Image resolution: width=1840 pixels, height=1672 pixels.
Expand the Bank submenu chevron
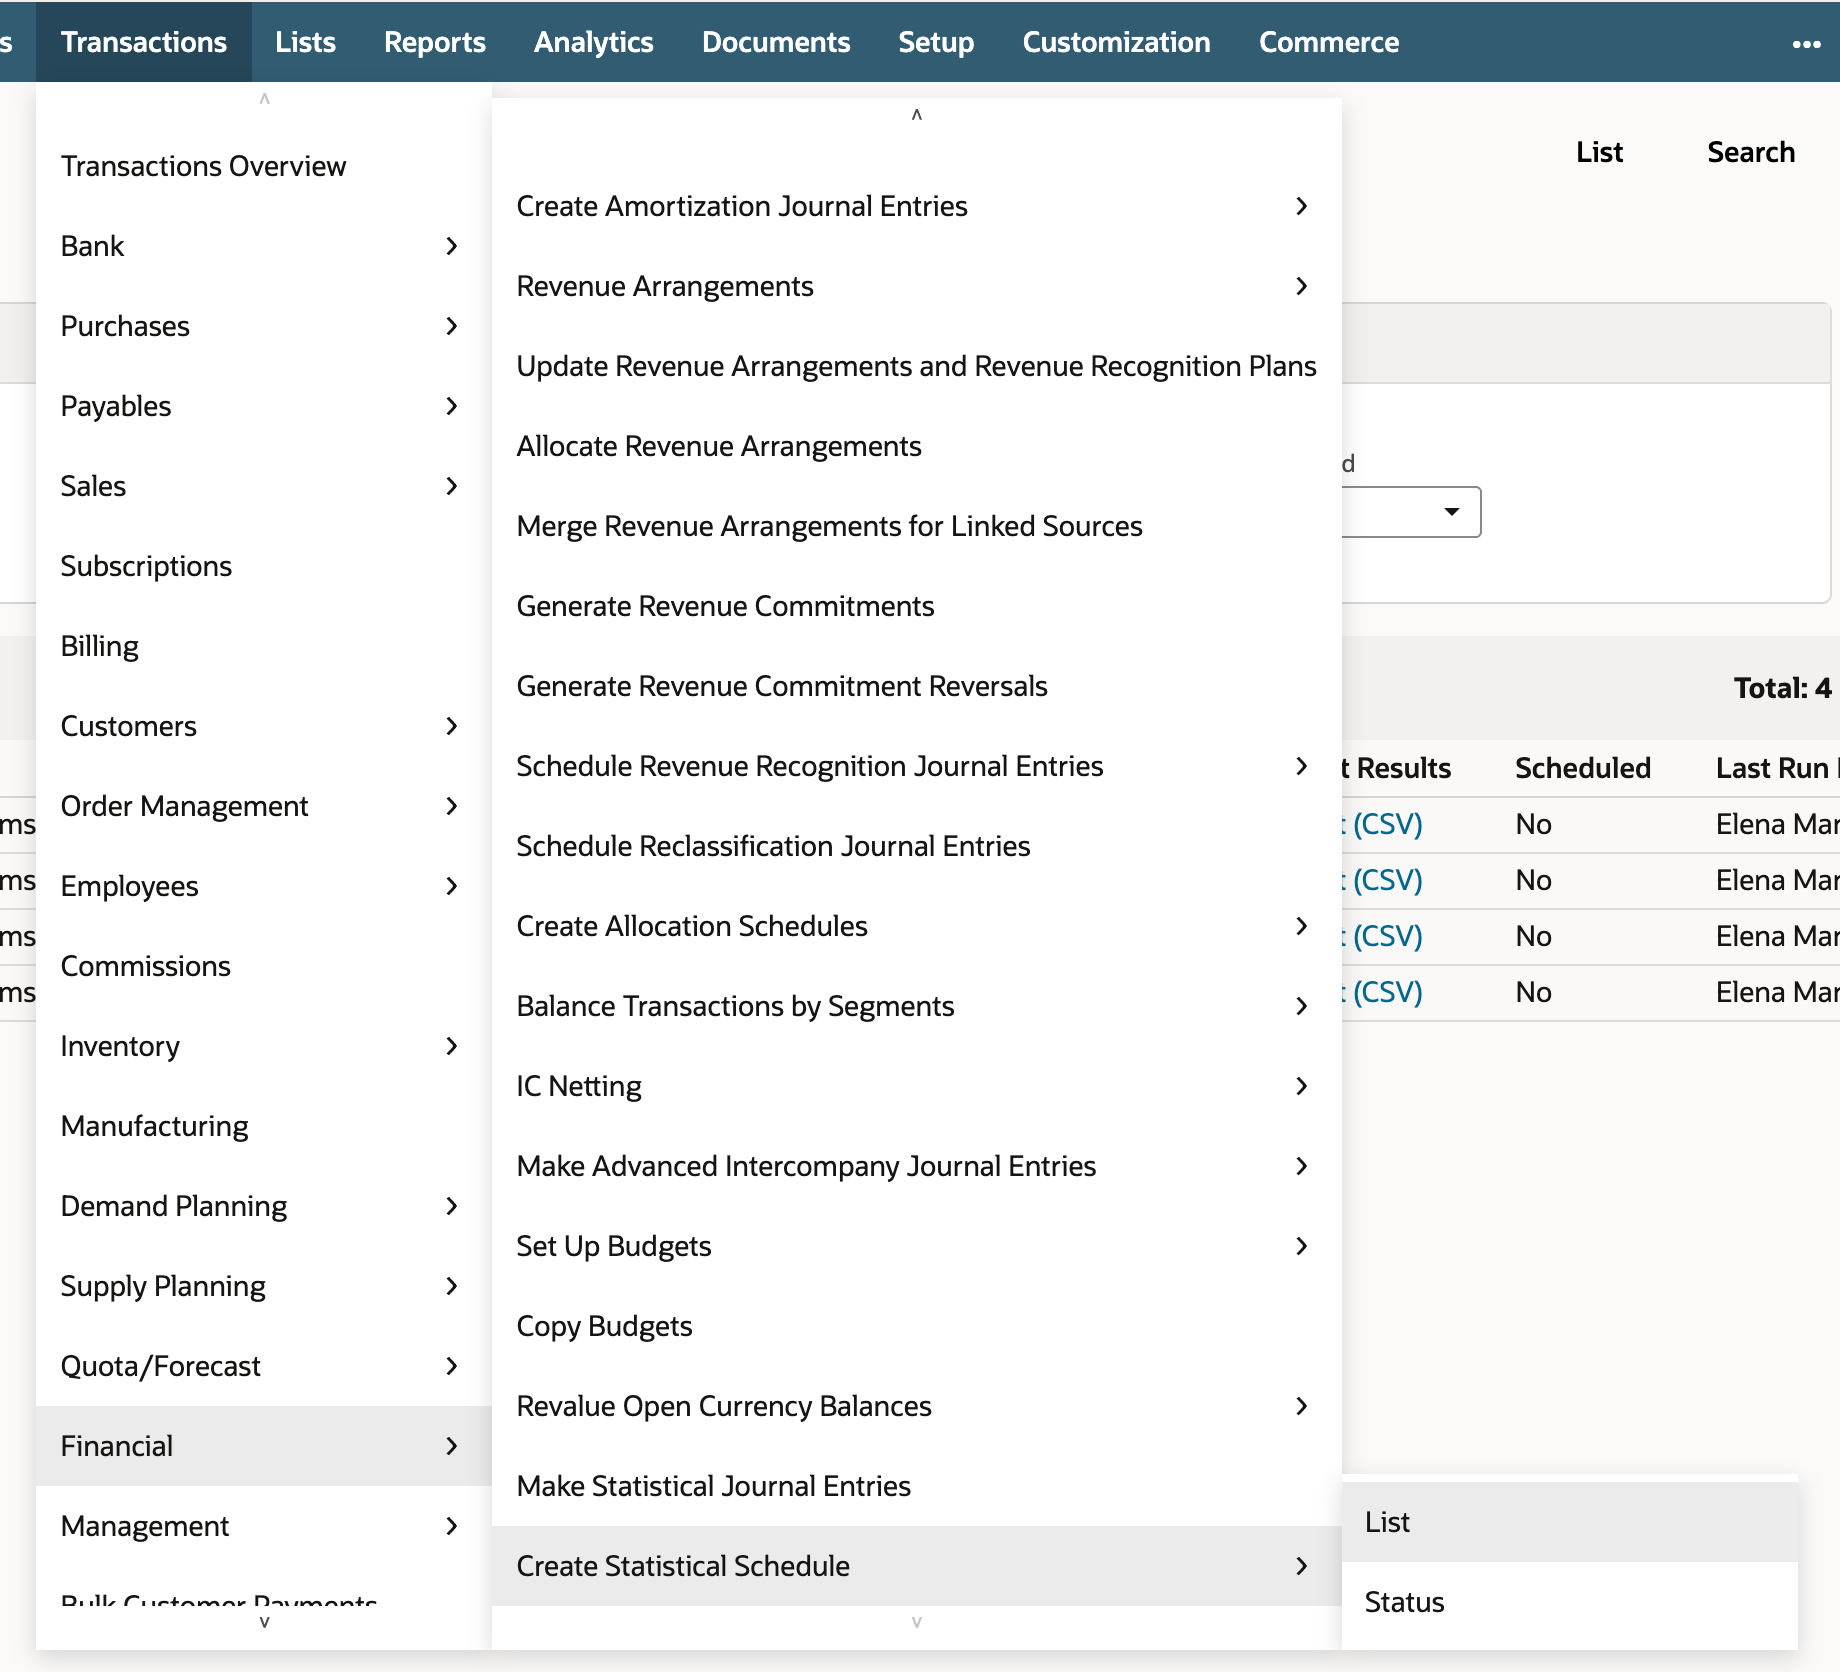tap(452, 246)
